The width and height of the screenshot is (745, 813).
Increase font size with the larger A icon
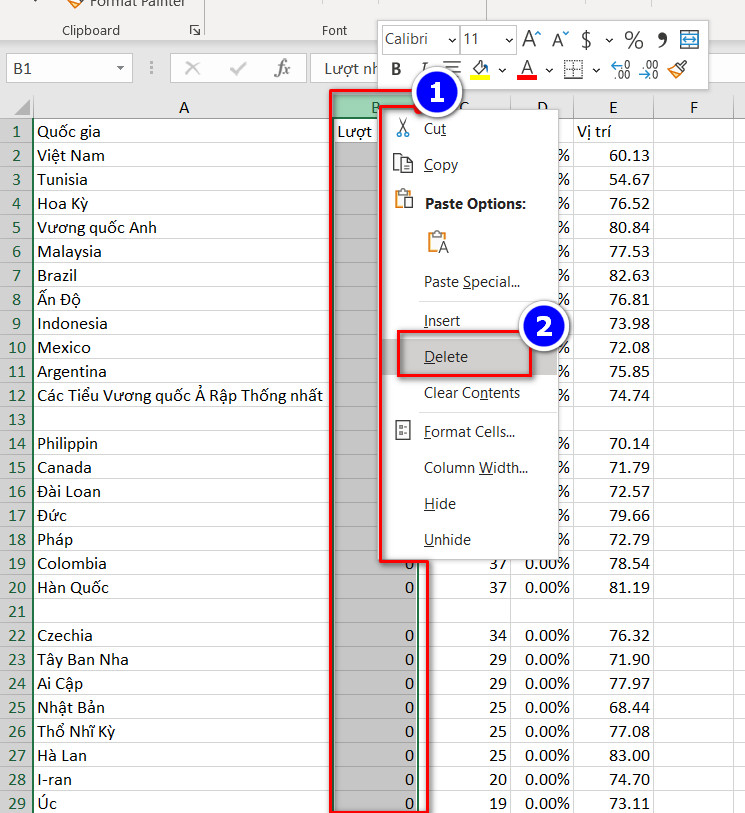(x=531, y=40)
